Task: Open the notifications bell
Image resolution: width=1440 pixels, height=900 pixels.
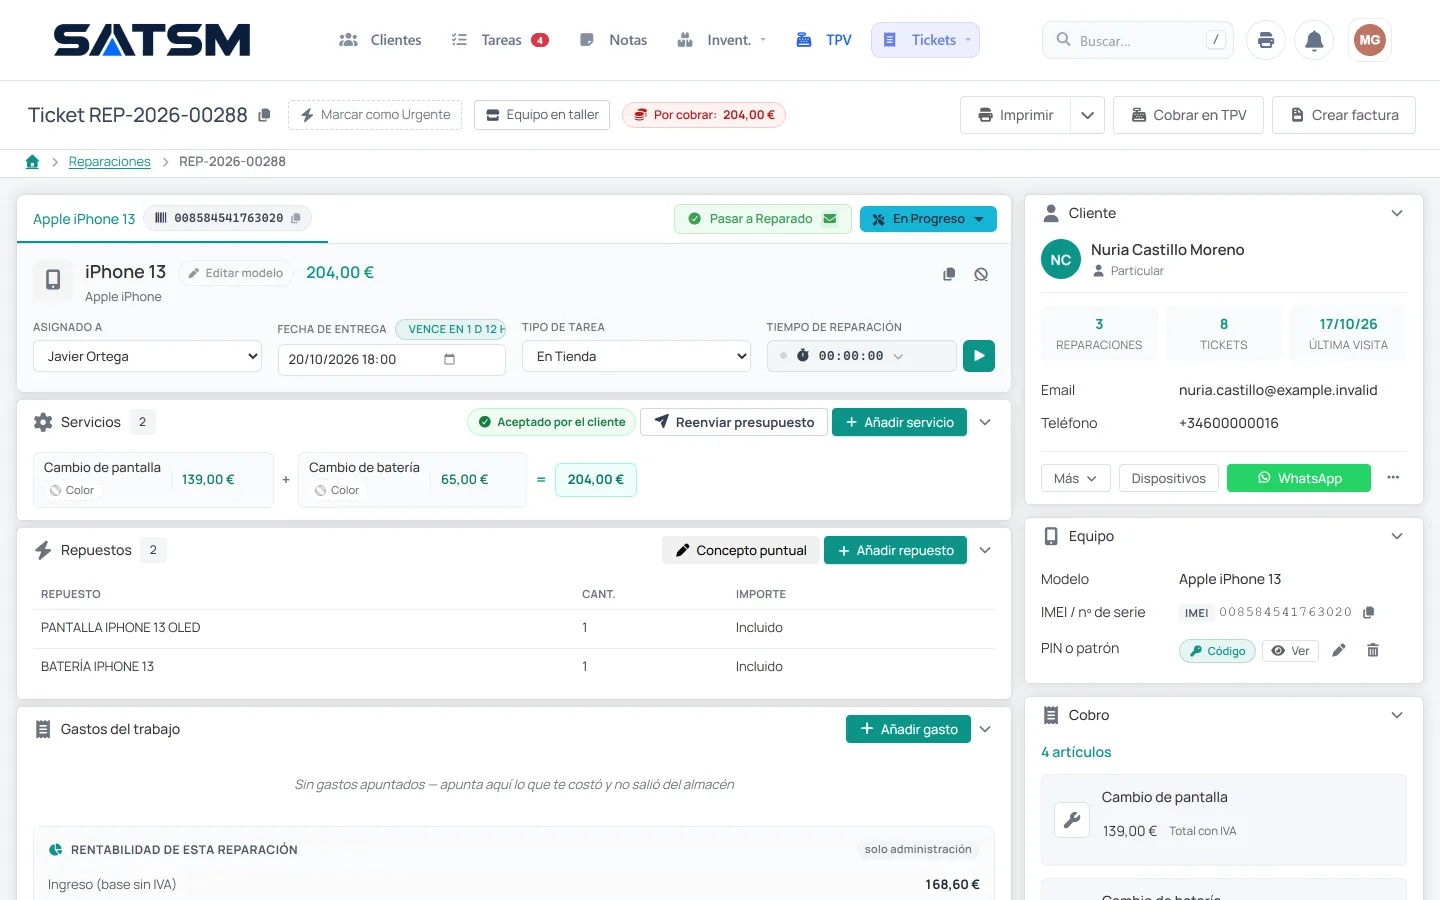Action: tap(1314, 40)
